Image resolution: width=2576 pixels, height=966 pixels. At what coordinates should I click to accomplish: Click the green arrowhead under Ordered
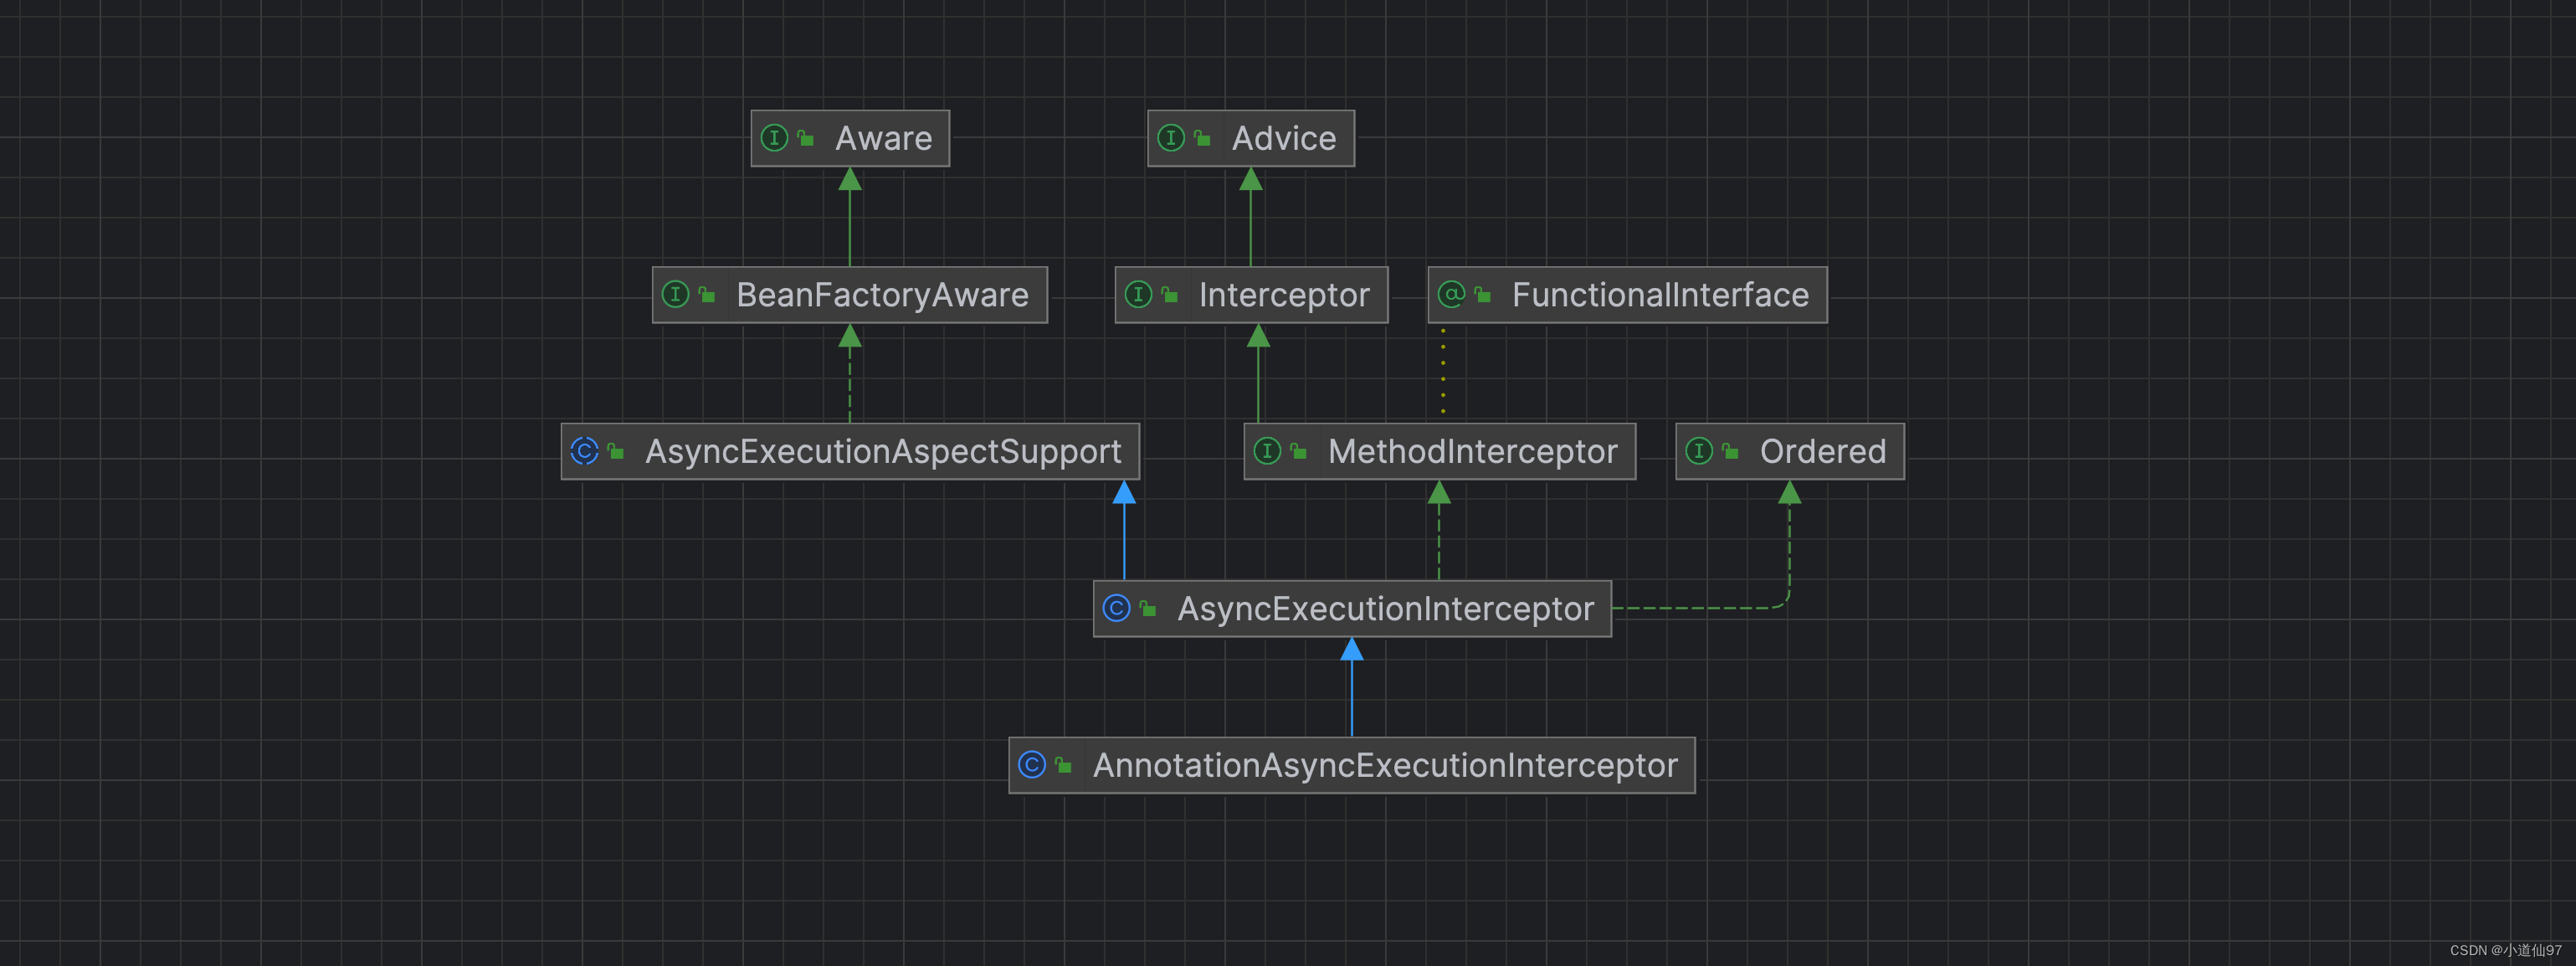coord(1790,492)
